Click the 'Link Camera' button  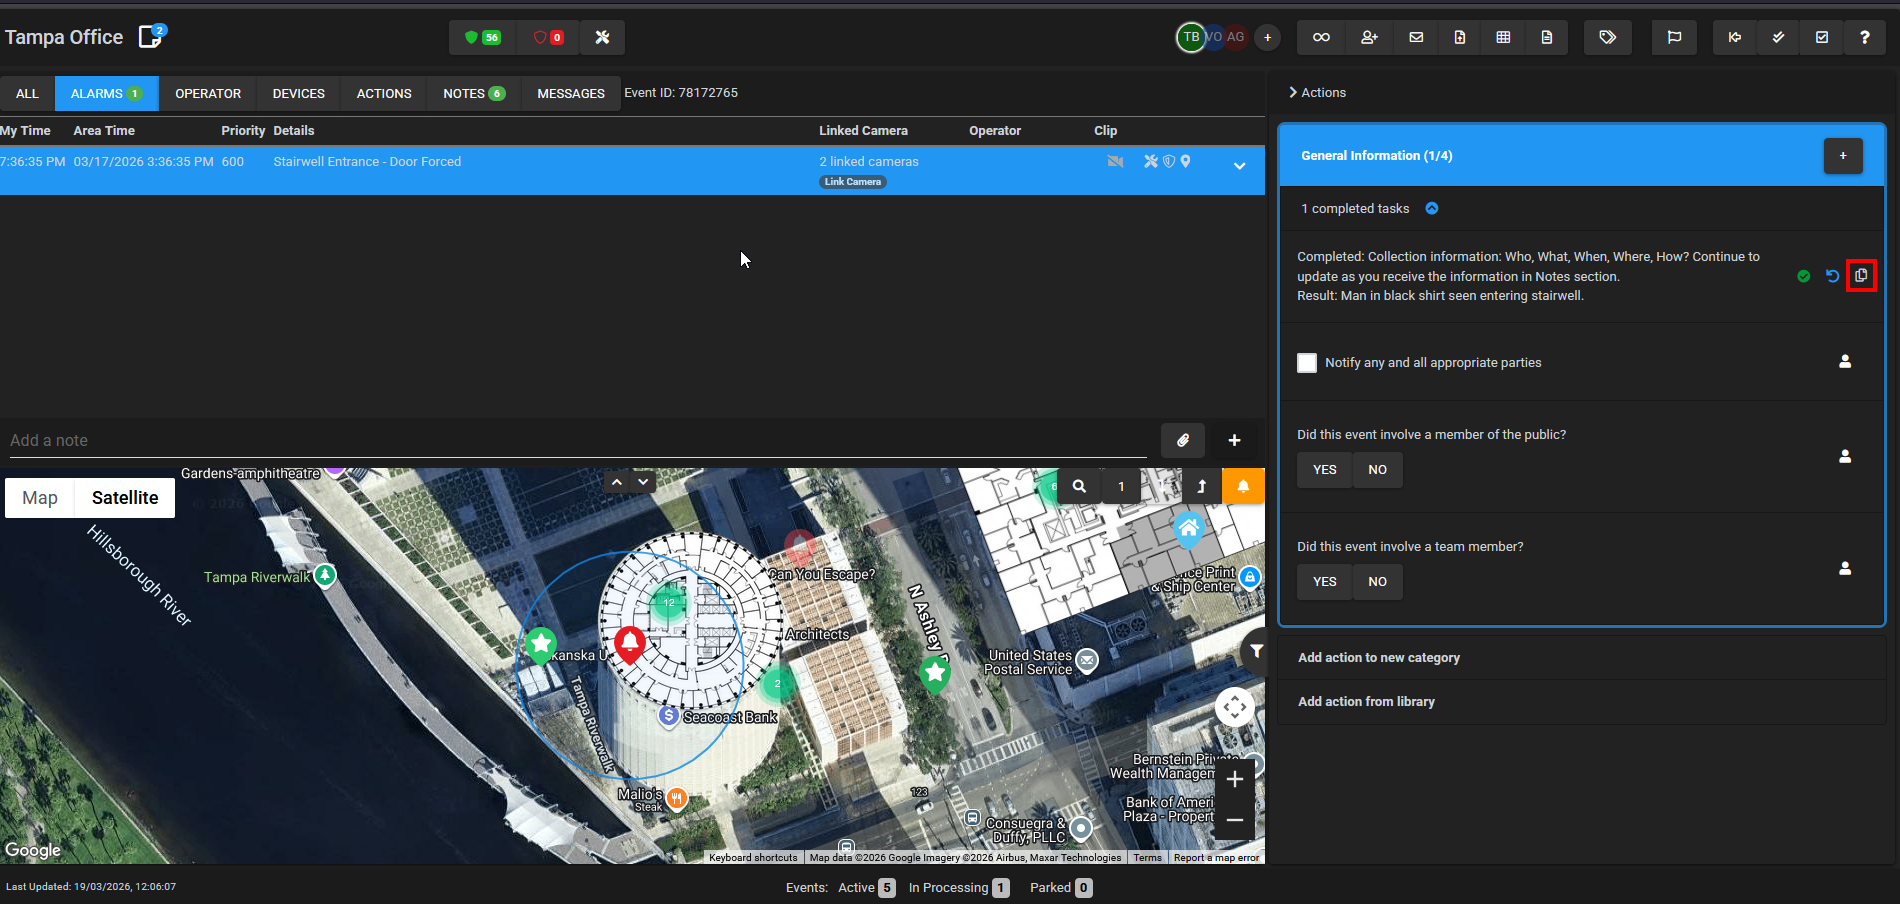pyautogui.click(x=852, y=182)
